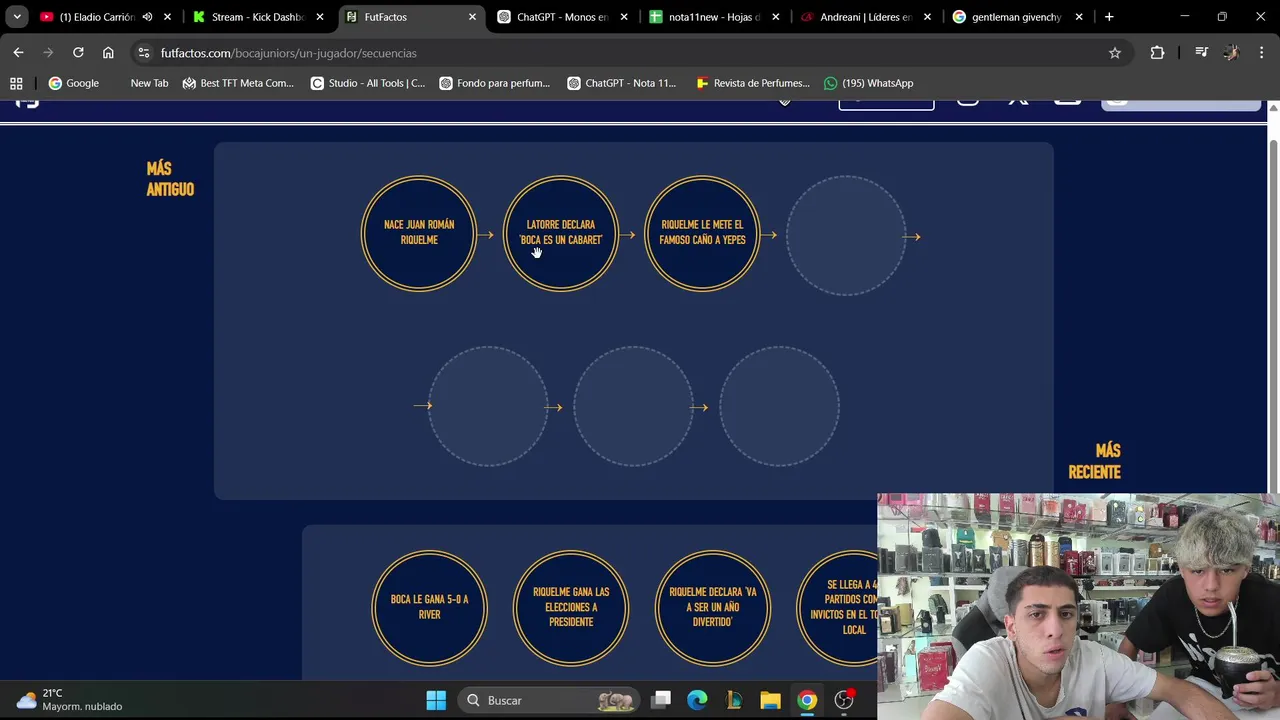Click the Google Chrome taskbar icon
The width and height of the screenshot is (1280, 720).
pos(807,700)
